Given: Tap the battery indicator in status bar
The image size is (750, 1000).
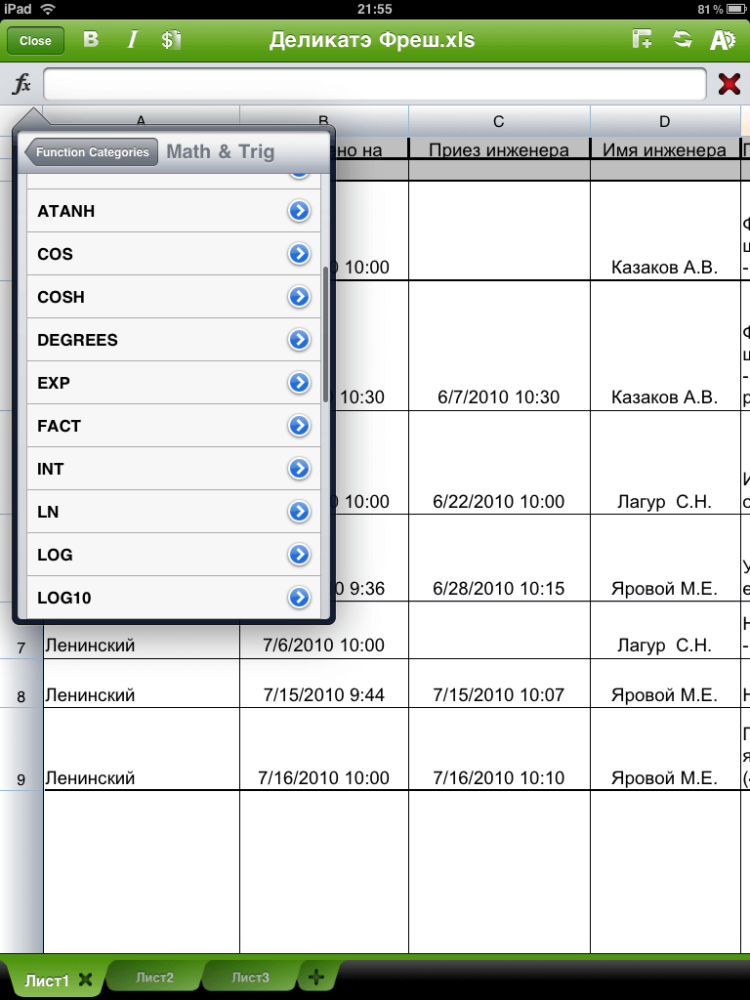Looking at the screenshot, I should point(737,9).
